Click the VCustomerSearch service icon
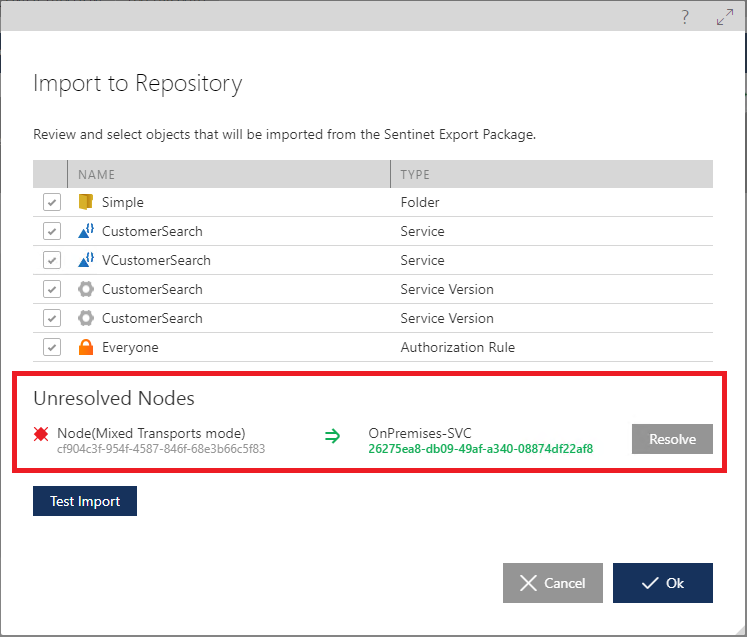This screenshot has width=747, height=637. 85,260
